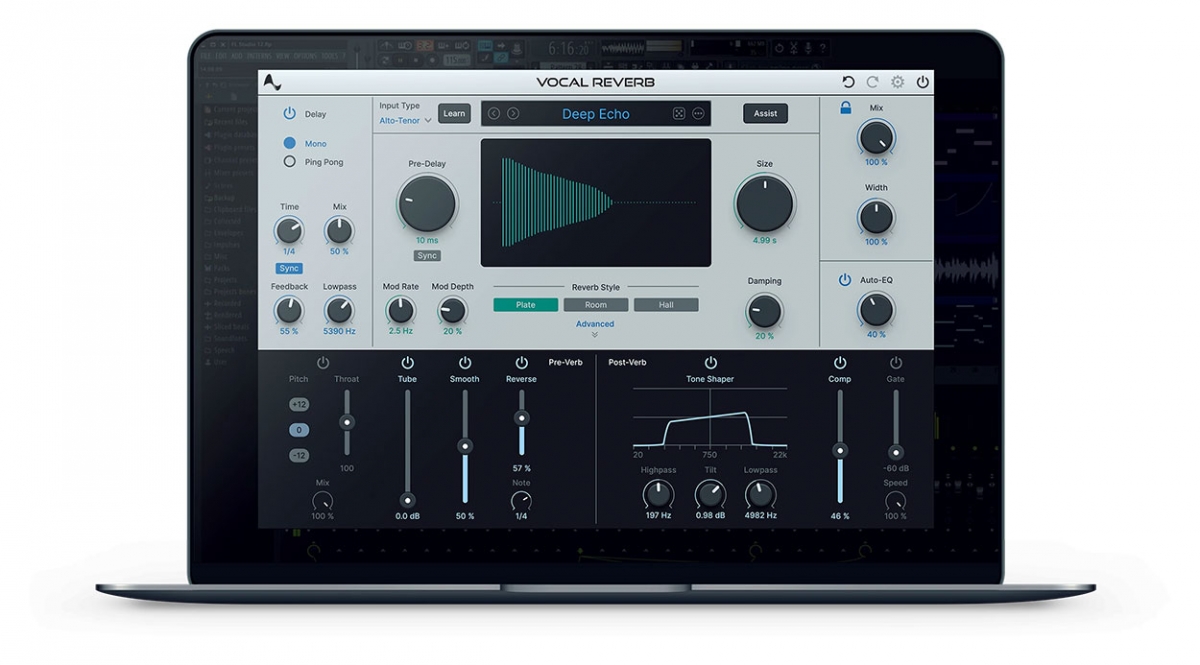Image resolution: width=1200 pixels, height=665 pixels.
Task: Click the Gate slider handle at -60 dB
Action: point(895,452)
